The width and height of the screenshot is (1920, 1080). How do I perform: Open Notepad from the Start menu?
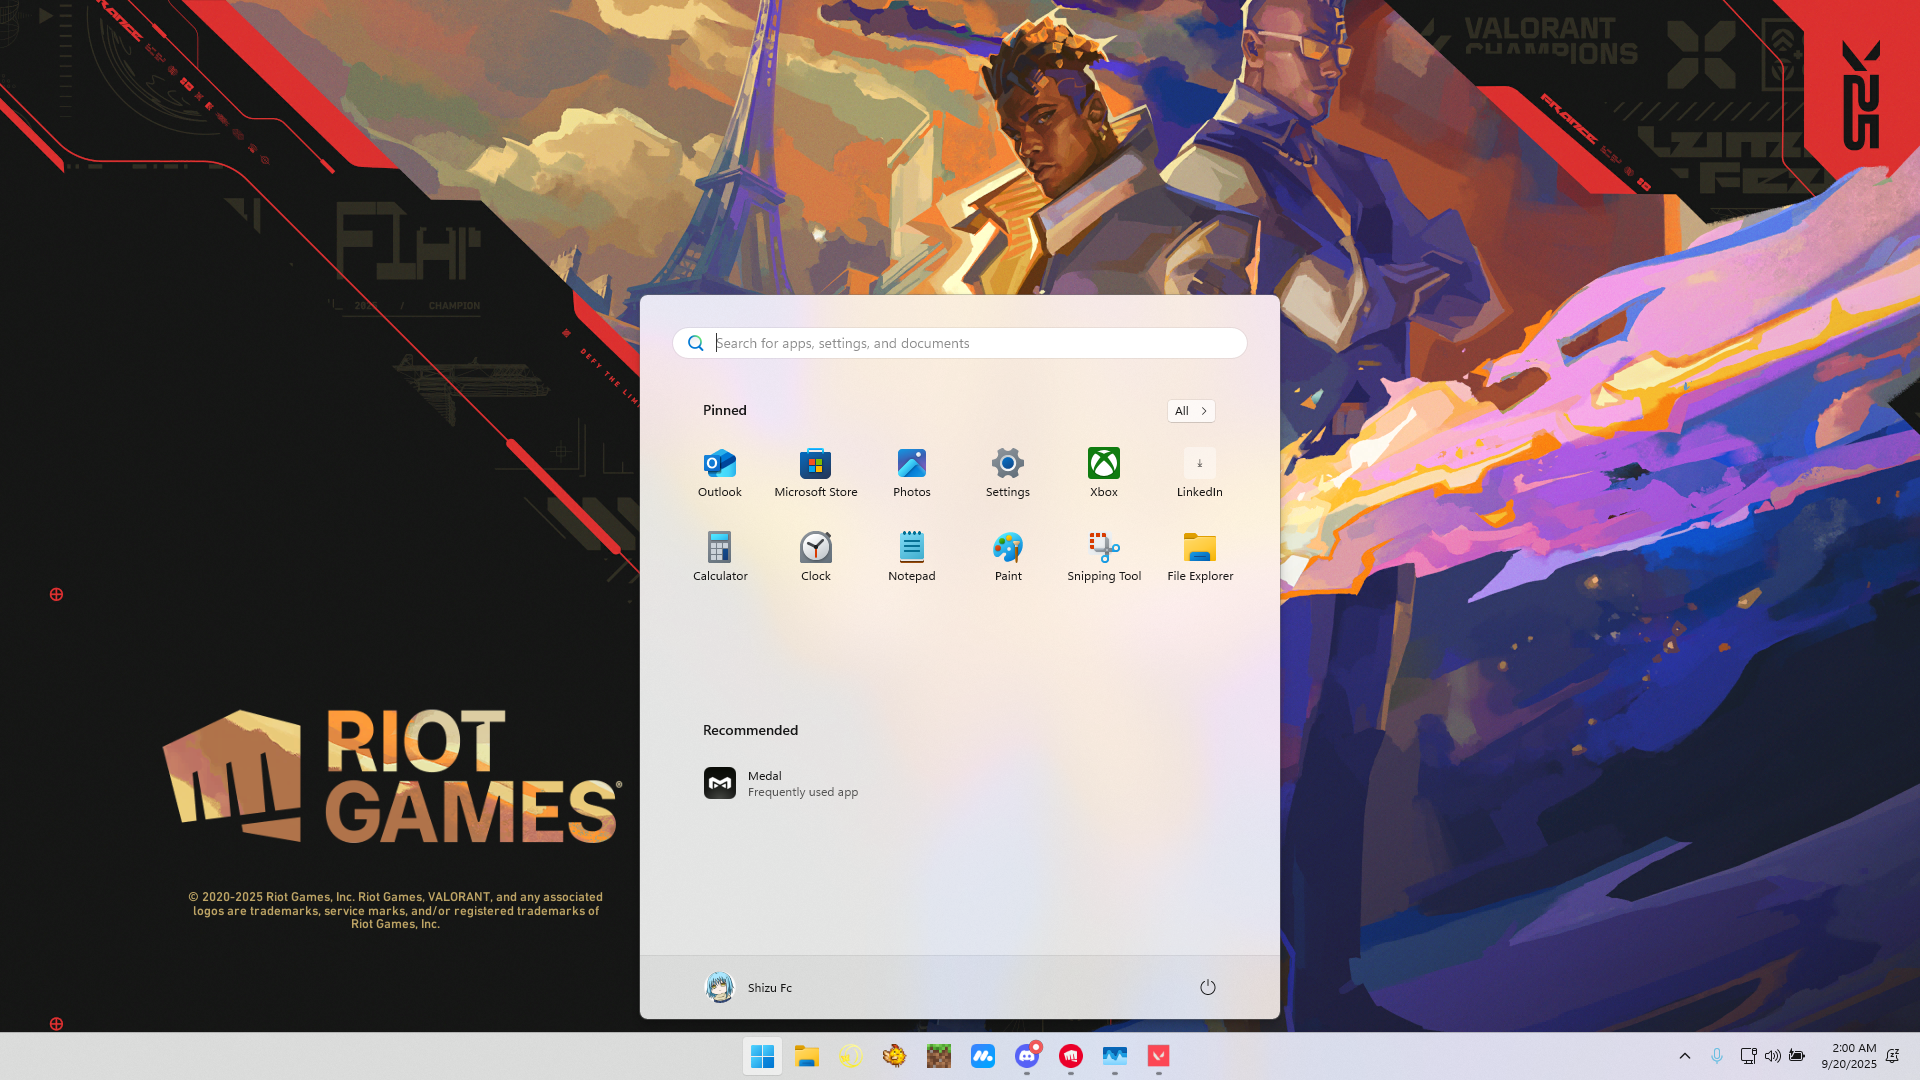[x=911, y=556]
